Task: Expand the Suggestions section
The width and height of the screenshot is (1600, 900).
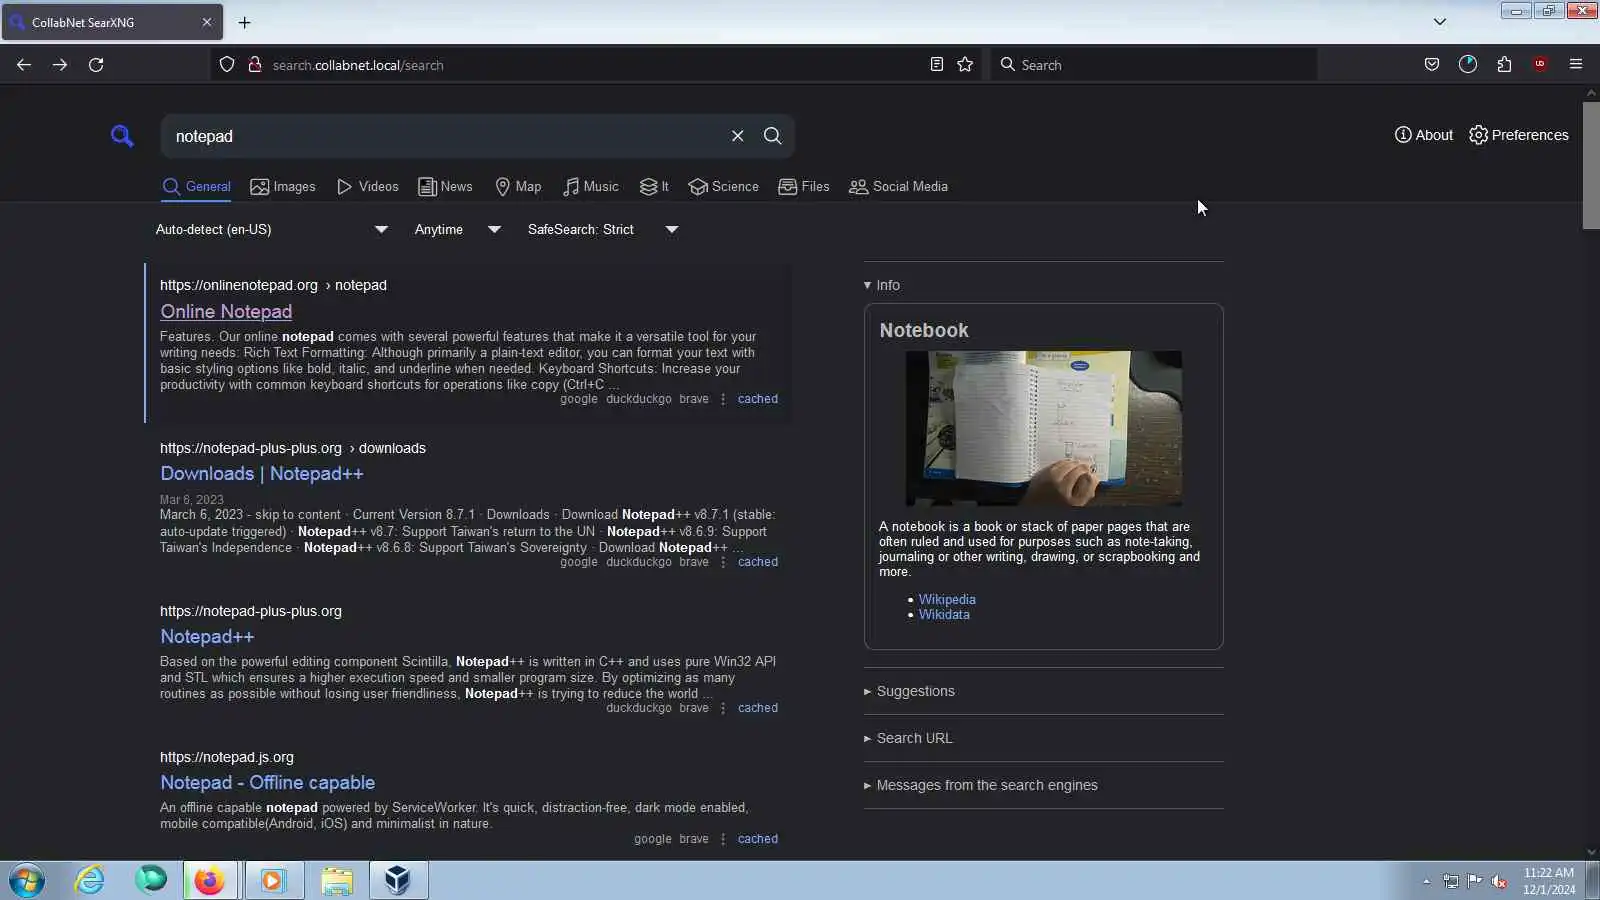Action: [909, 692]
